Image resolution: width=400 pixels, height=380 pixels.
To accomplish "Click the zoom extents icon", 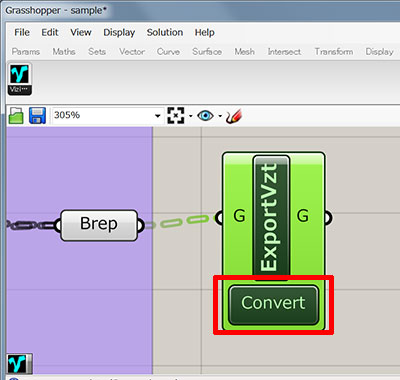I will 176,116.
